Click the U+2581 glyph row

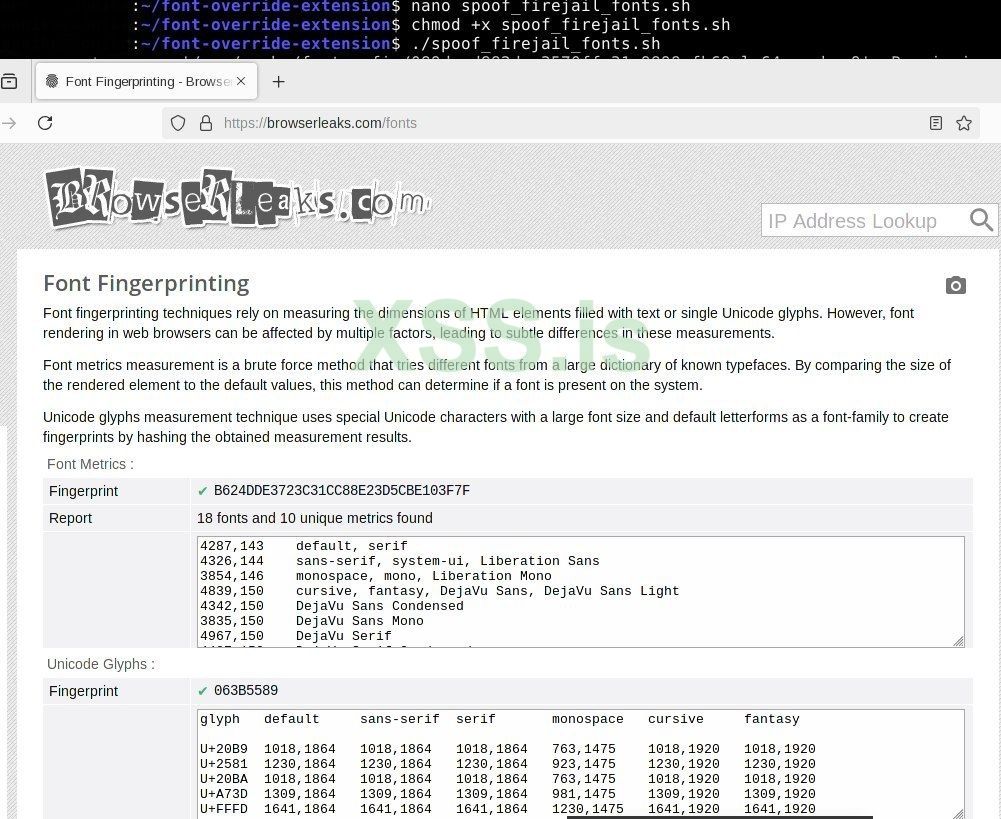(508, 763)
